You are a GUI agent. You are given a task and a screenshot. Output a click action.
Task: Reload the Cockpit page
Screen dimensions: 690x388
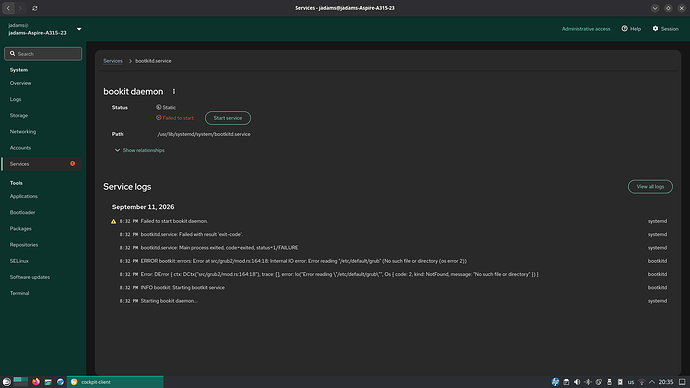(35, 8)
